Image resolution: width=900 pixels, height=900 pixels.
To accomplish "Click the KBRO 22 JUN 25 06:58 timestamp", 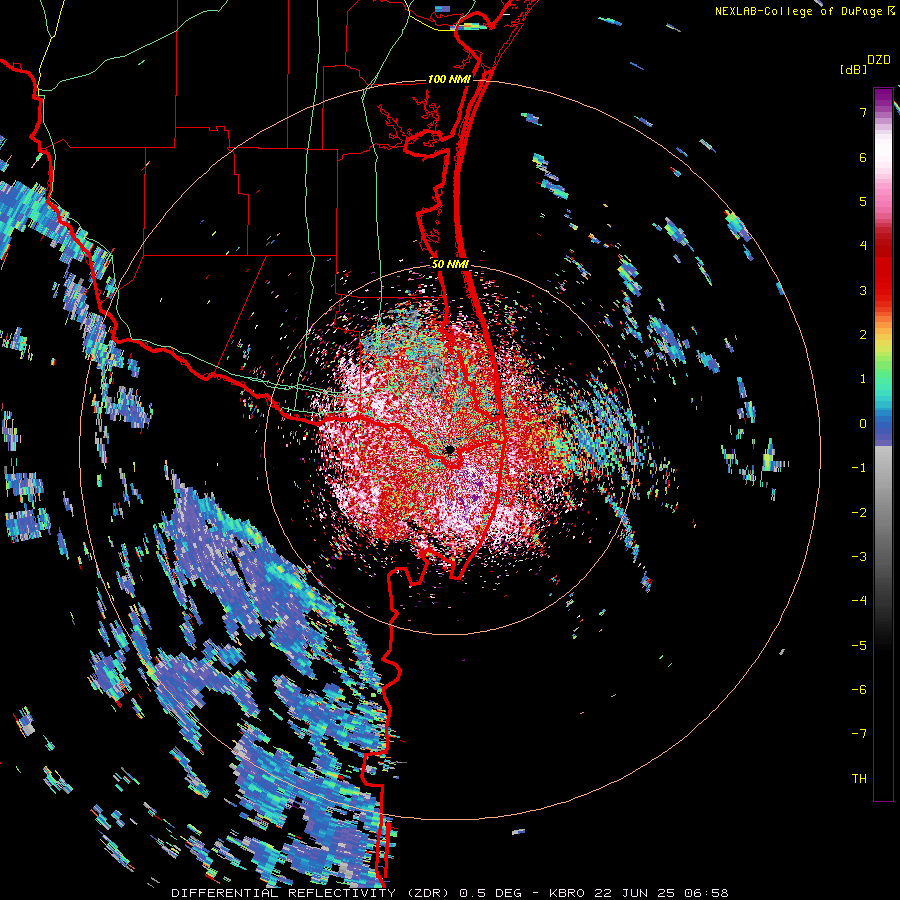I will point(638,893).
